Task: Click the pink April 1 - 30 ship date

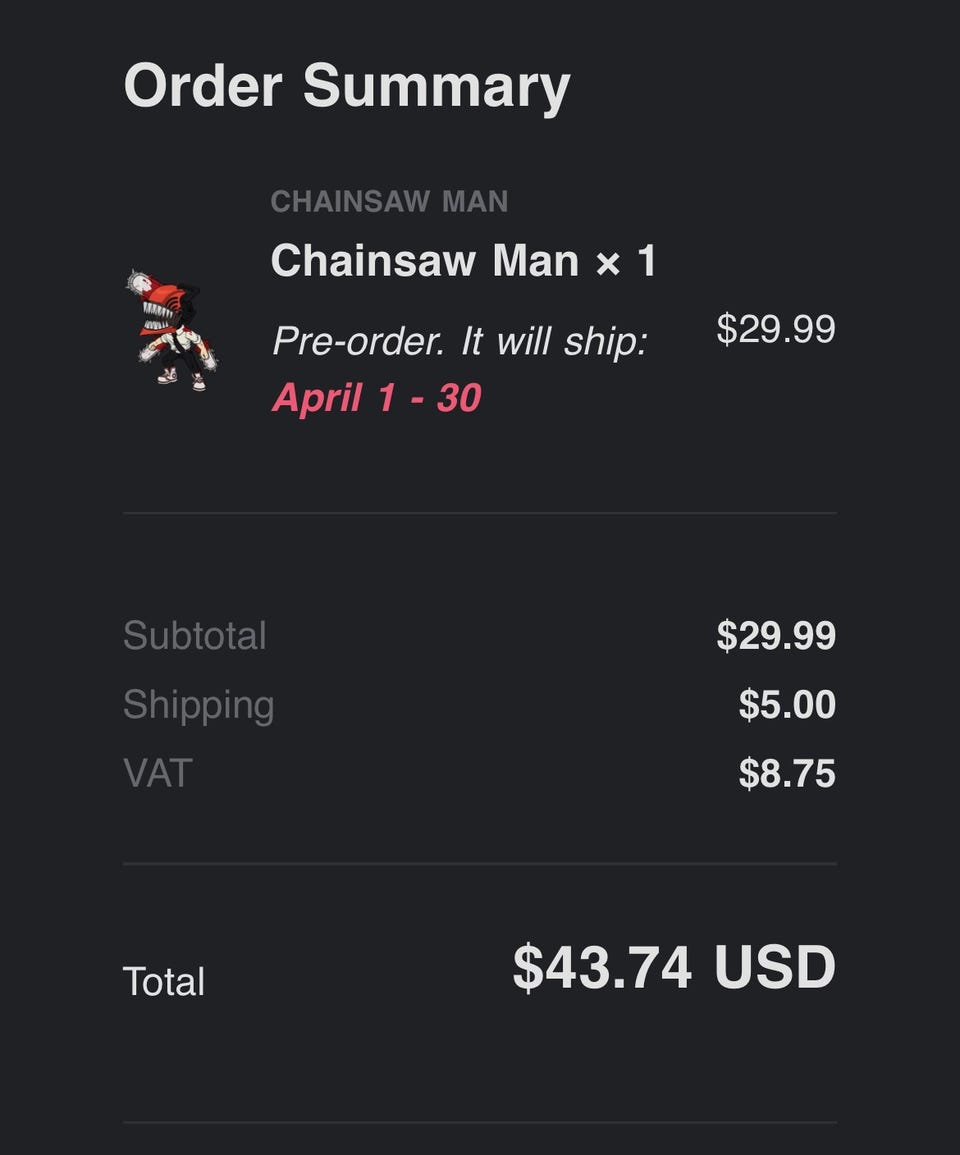Action: coord(376,398)
